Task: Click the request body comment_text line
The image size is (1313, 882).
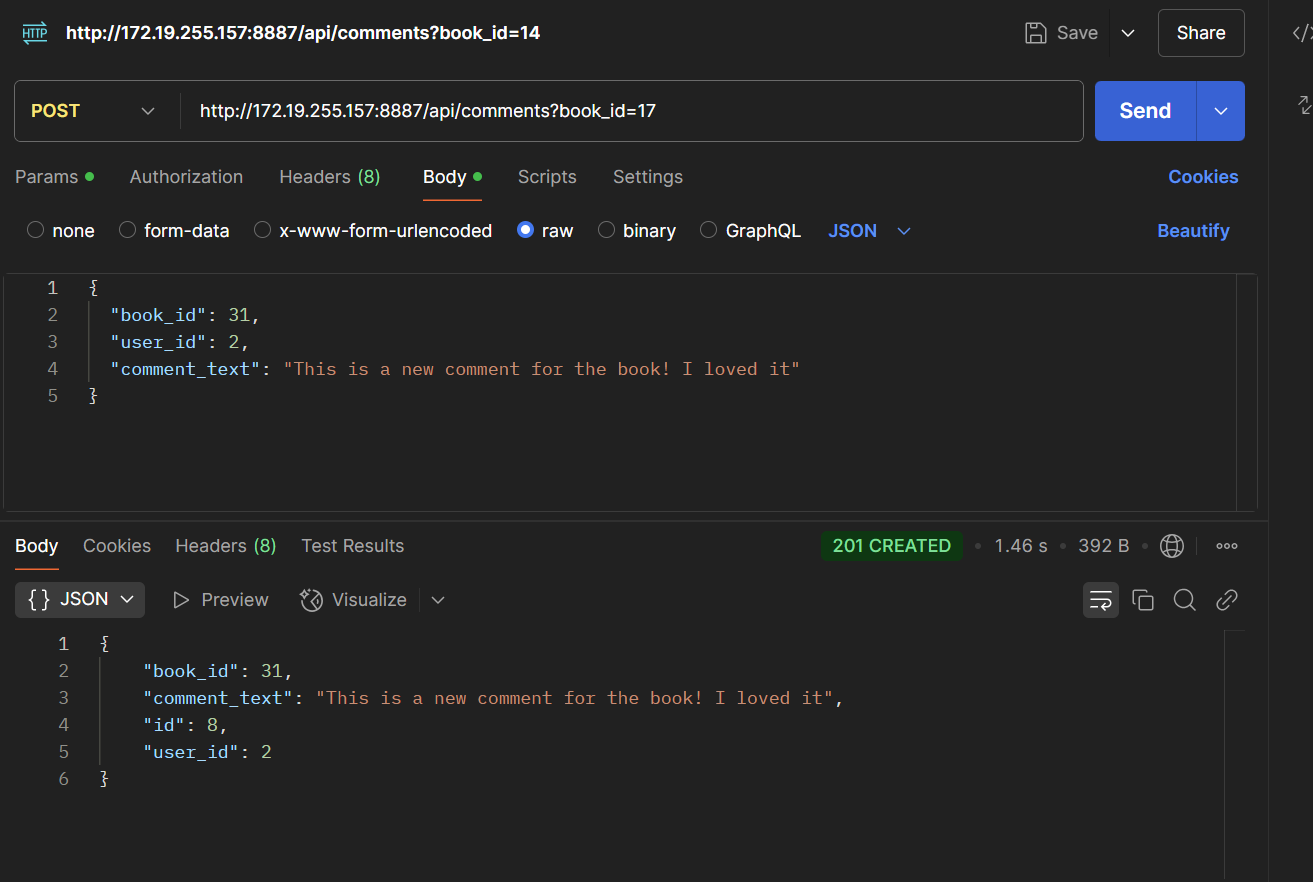Action: pyautogui.click(x=455, y=369)
